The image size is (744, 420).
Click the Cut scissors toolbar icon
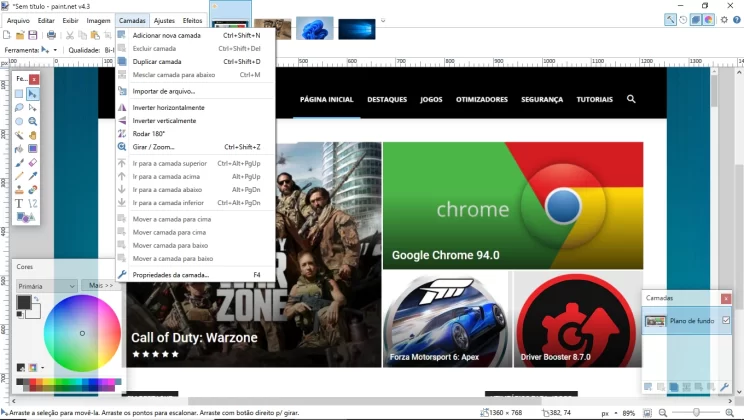click(x=70, y=35)
